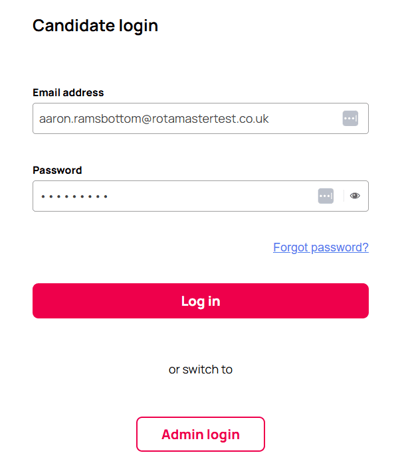Viewport: 400px width, 469px height.
Task: Click empty space after email address text
Action: point(305,119)
